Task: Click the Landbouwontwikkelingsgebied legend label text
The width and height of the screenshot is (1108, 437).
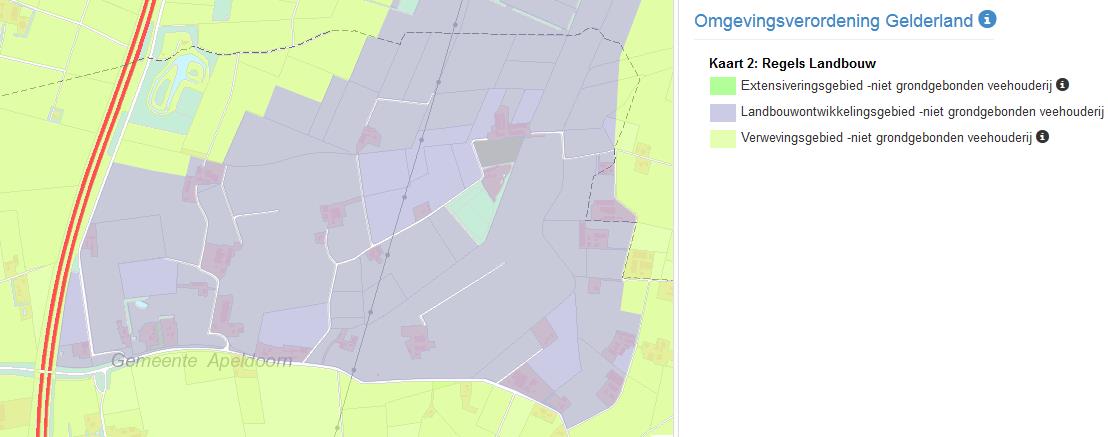Action: point(922,112)
